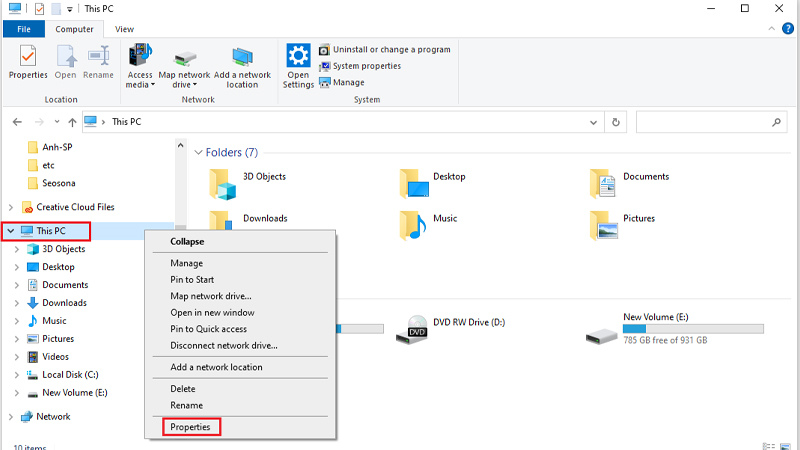Click Add a network location icon
The height and width of the screenshot is (450, 800).
tap(242, 56)
